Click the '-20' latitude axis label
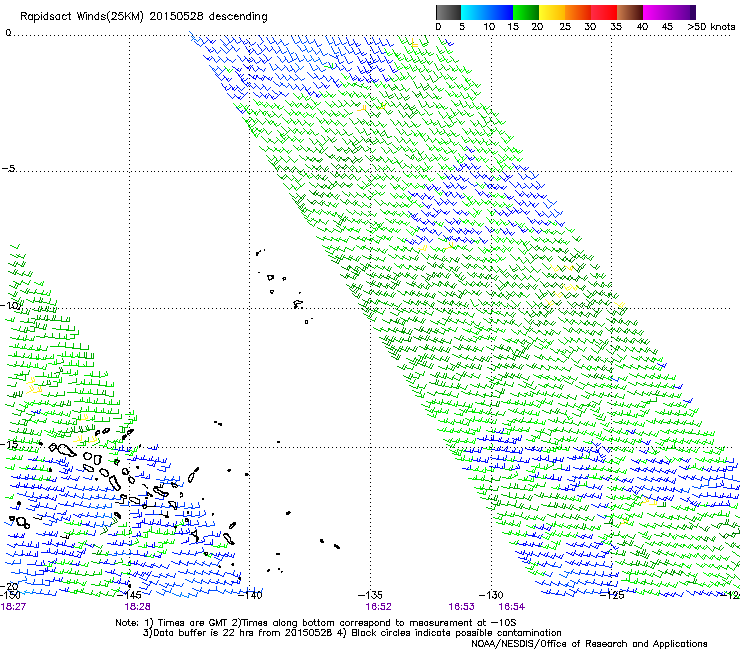 click(9, 586)
